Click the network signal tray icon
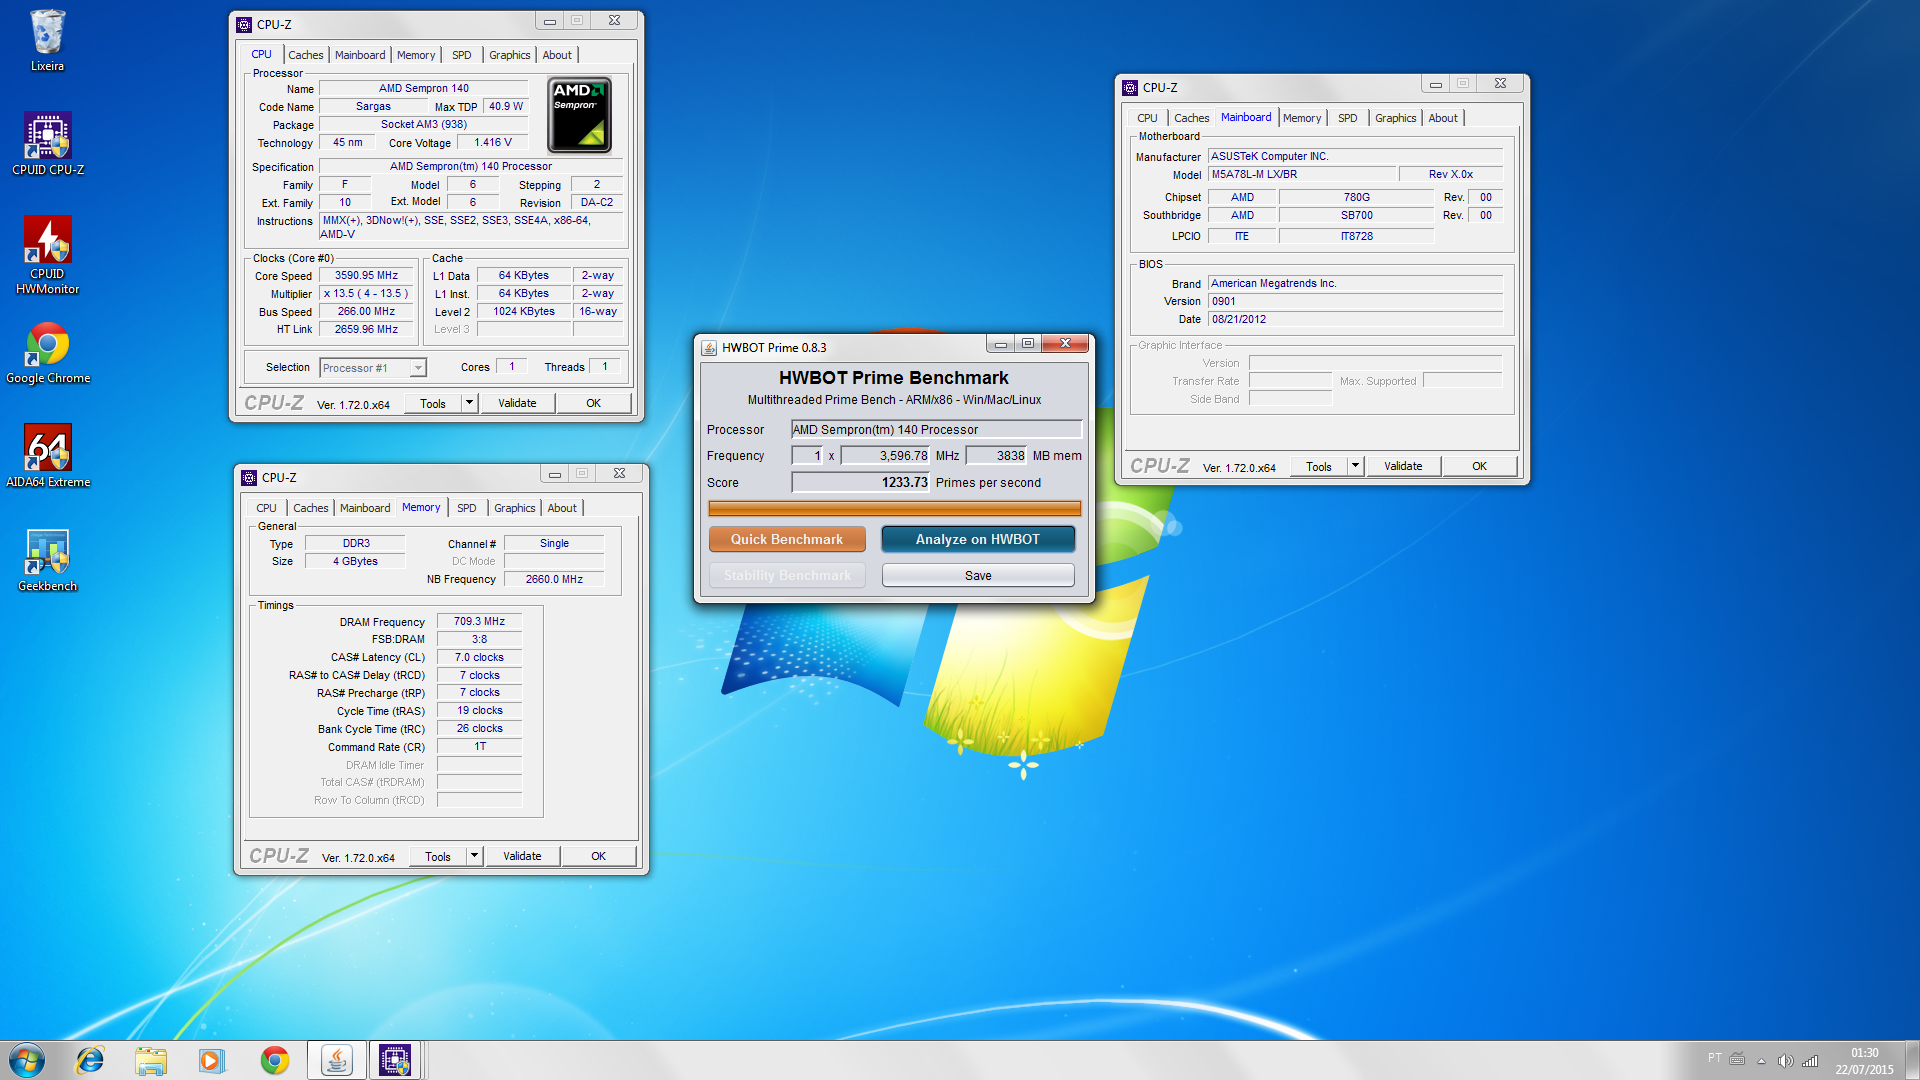This screenshot has height=1080, width=1920. point(1810,1061)
